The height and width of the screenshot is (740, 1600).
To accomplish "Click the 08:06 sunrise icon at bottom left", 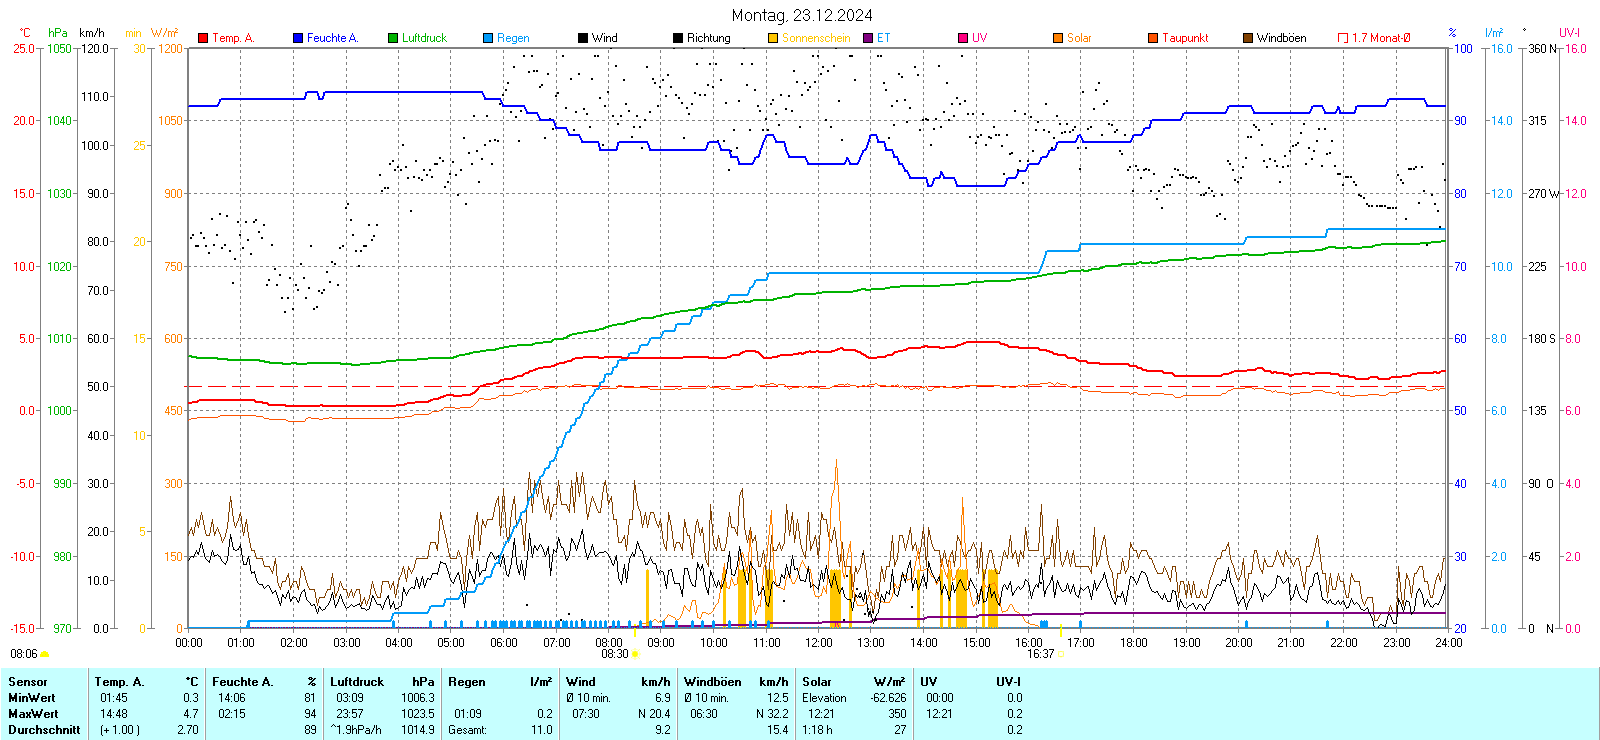I will click(x=44, y=654).
